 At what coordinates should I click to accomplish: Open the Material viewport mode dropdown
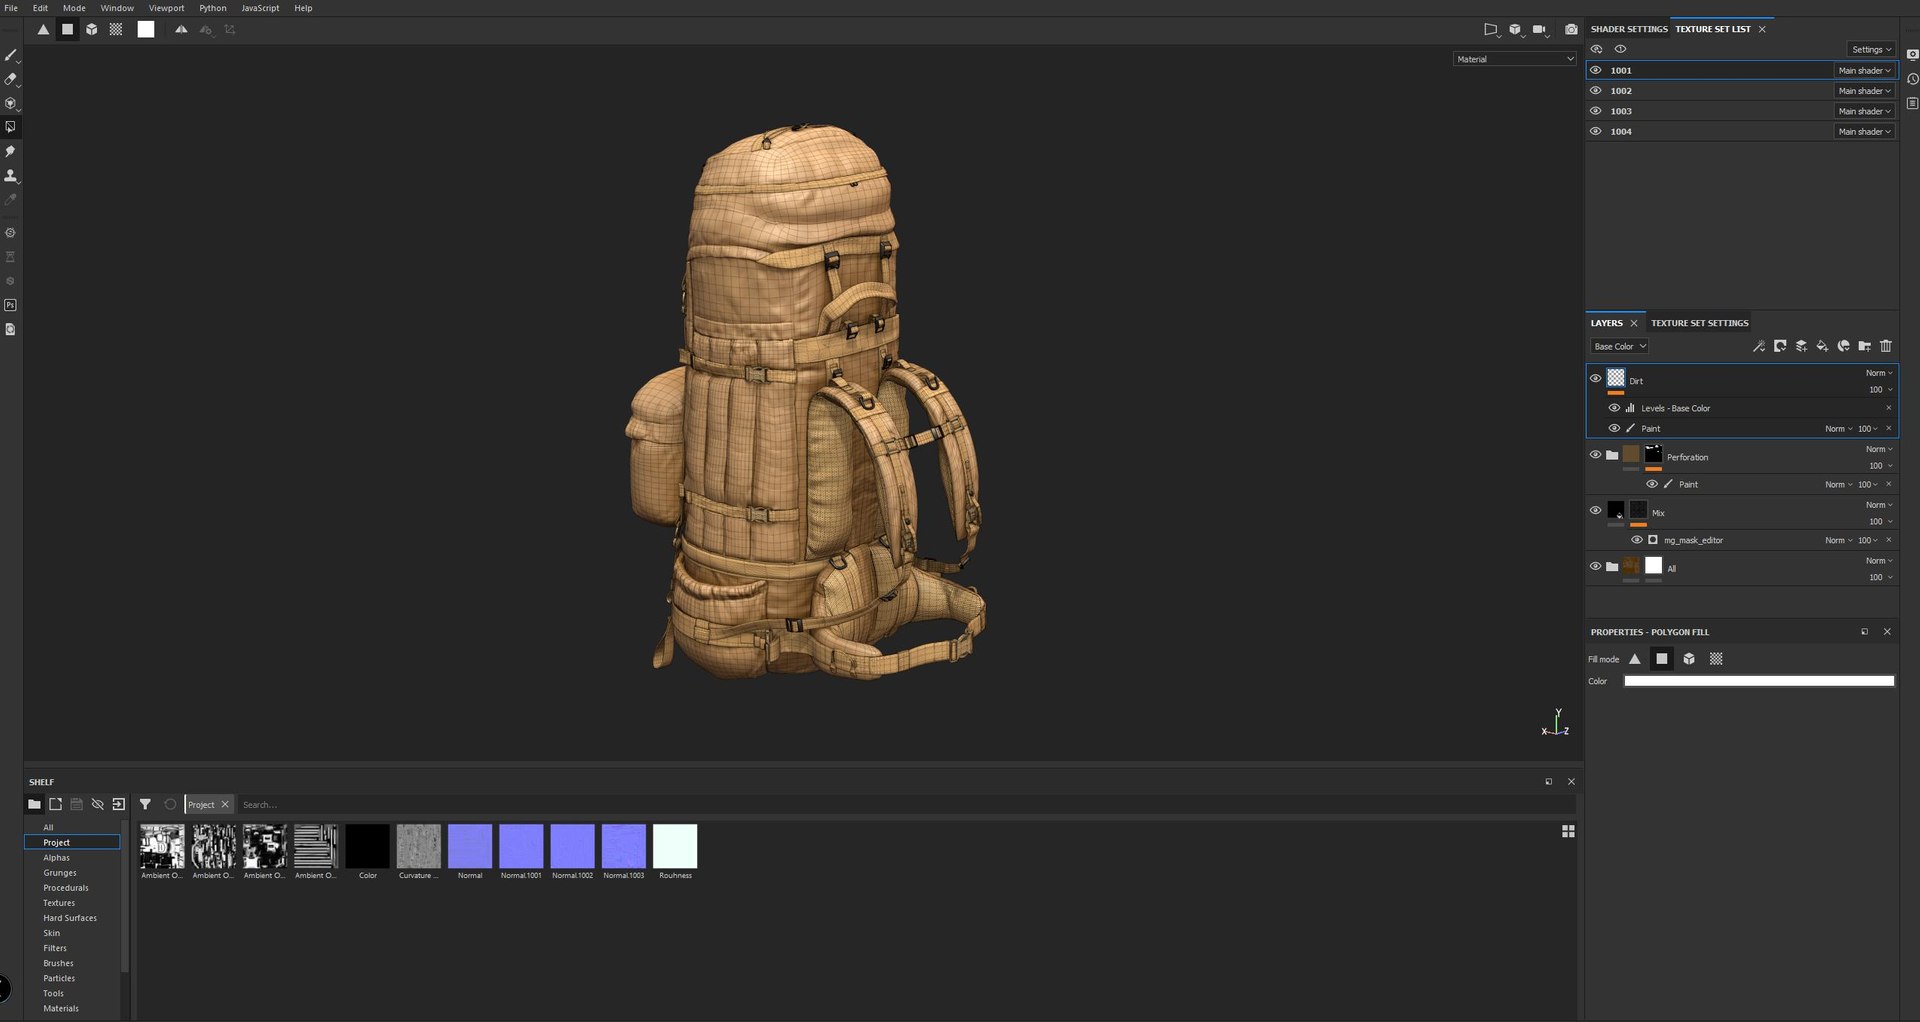[1515, 59]
